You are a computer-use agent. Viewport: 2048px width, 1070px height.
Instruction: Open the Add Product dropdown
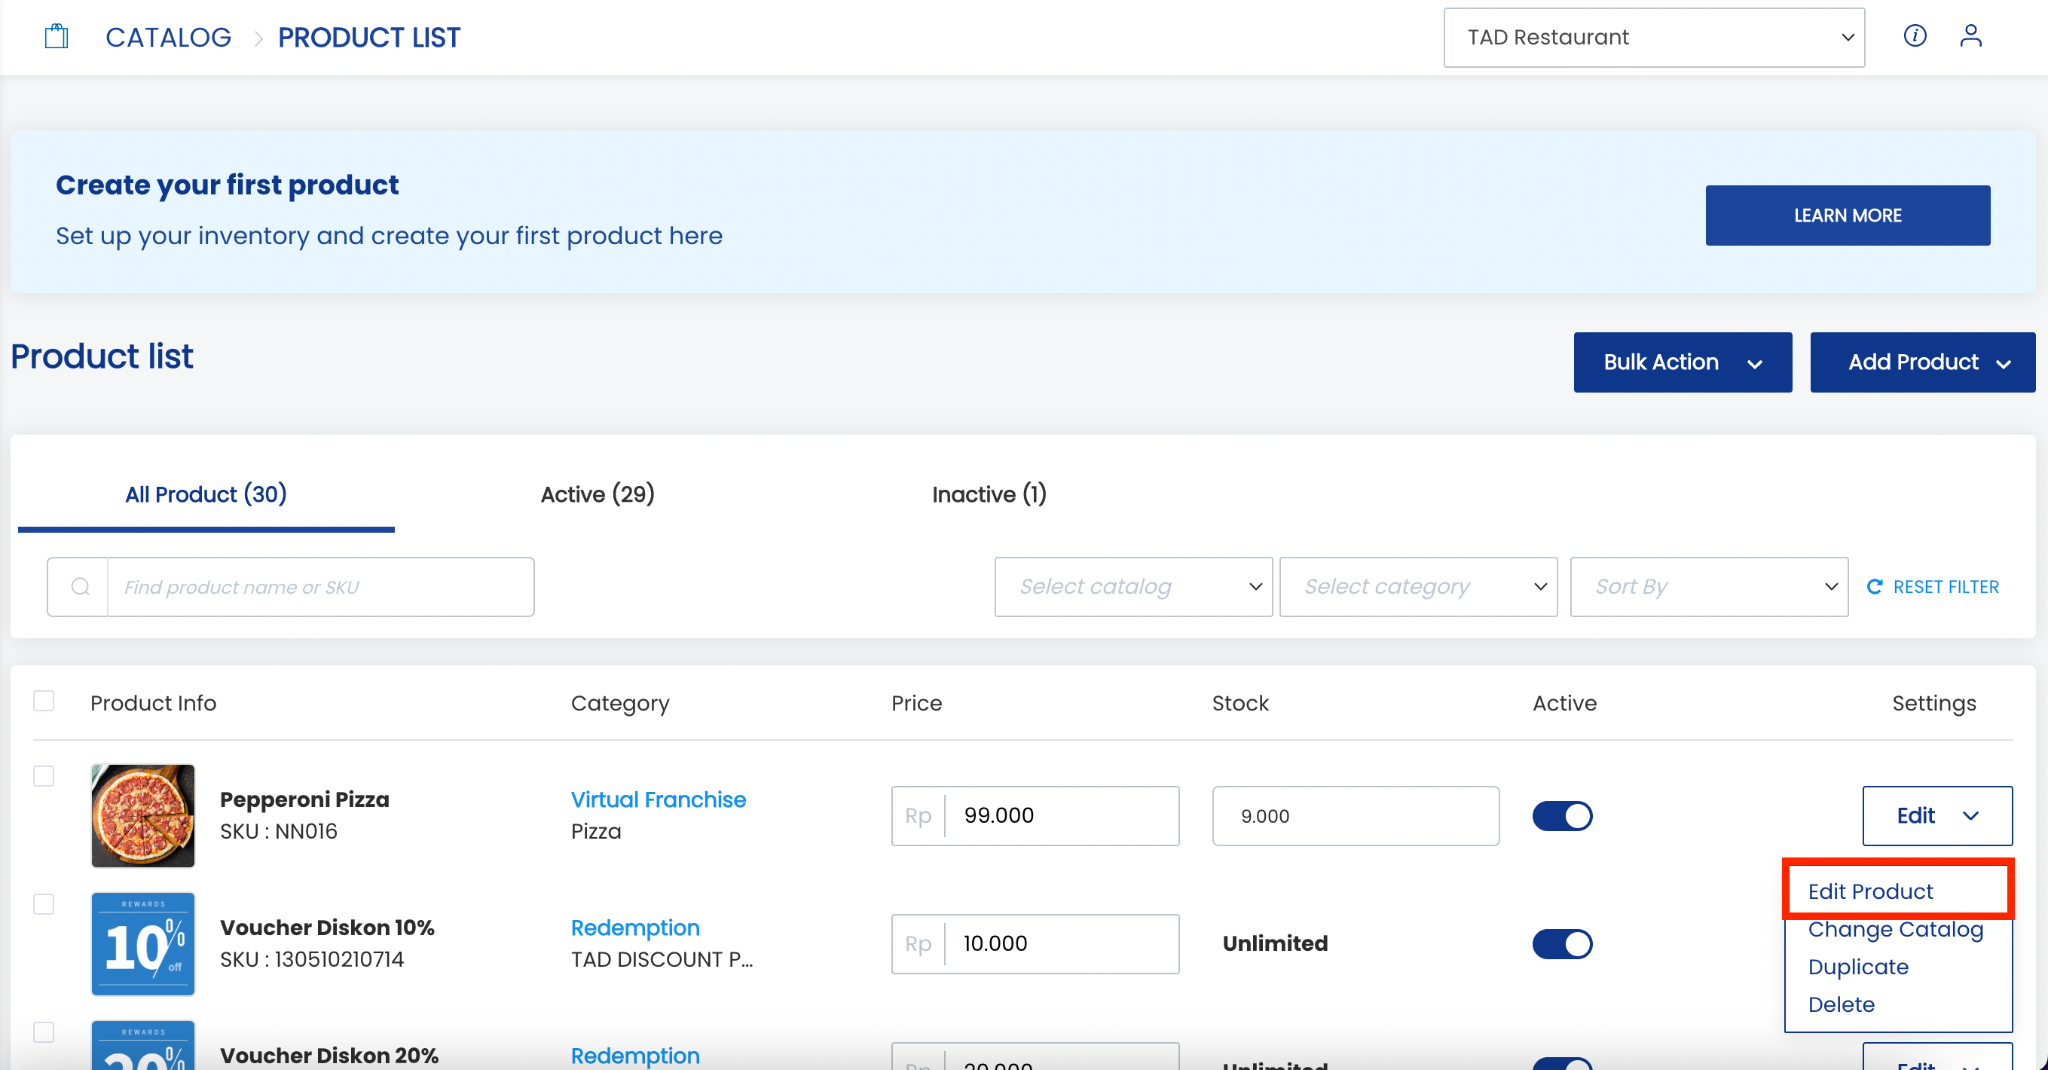pyautogui.click(x=1923, y=362)
